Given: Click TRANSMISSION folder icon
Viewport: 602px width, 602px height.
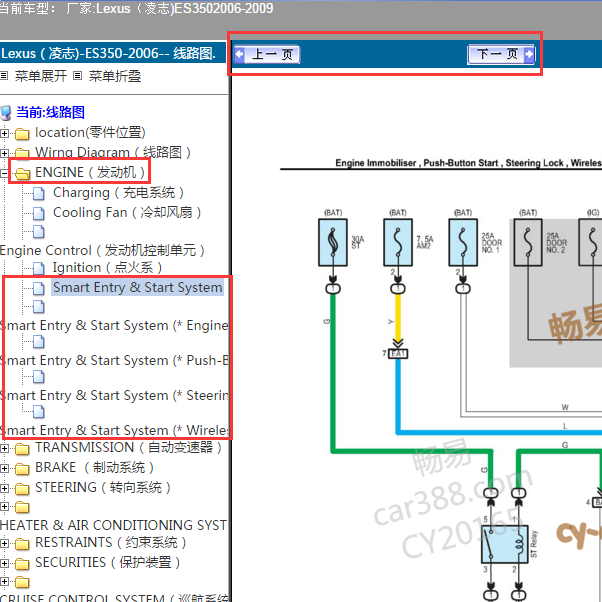Looking at the screenshot, I should point(22,449).
